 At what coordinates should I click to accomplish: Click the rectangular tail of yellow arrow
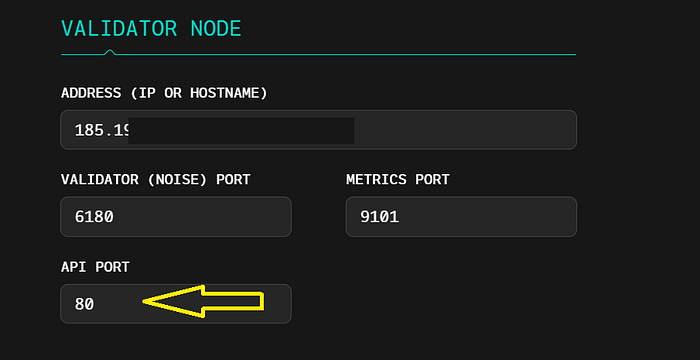pyautogui.click(x=232, y=301)
